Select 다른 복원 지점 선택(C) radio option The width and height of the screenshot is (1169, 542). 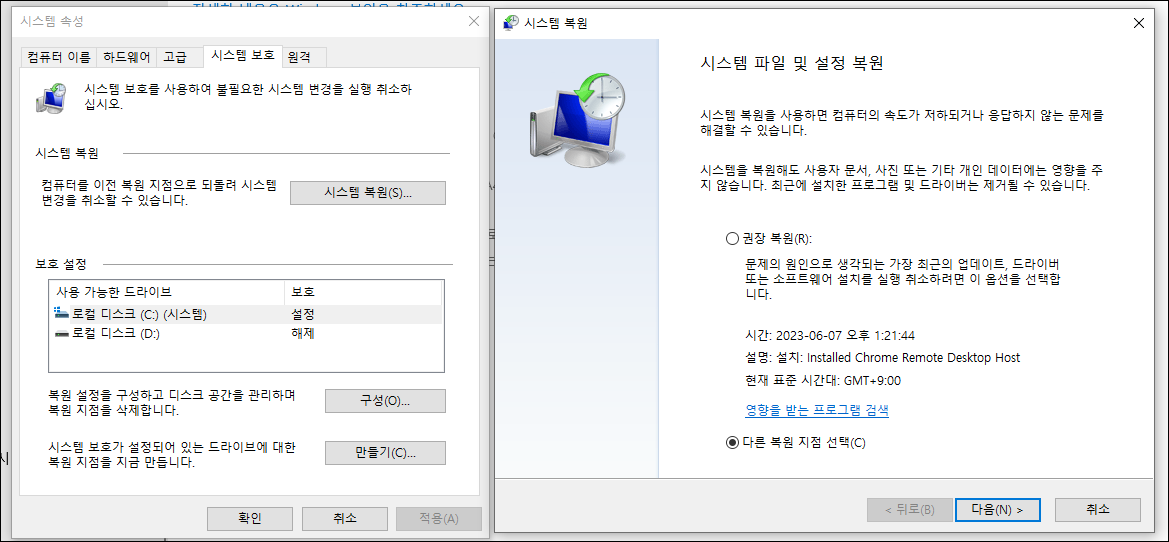coord(731,442)
